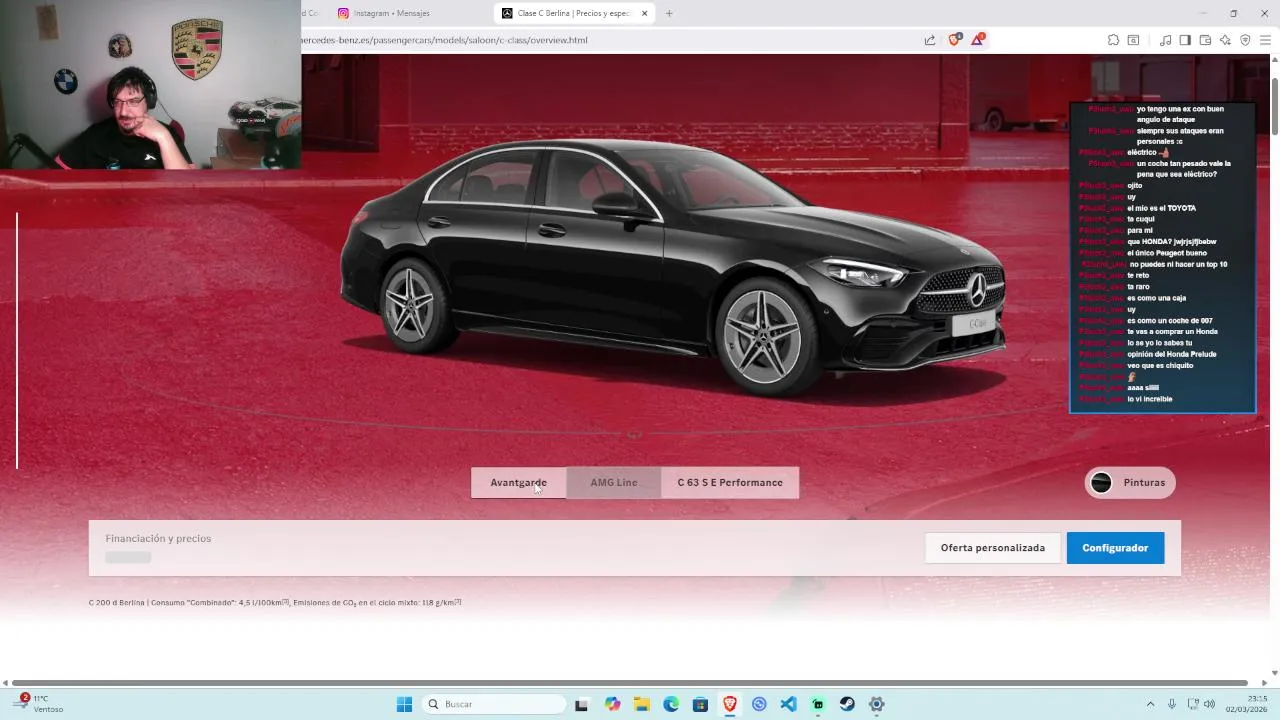Click the horizontal page scrollbar

(629, 683)
